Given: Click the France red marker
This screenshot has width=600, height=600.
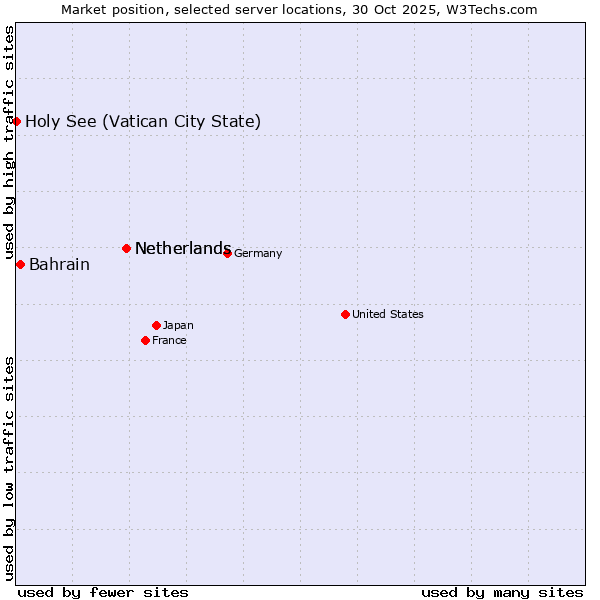Looking at the screenshot, I should pyautogui.click(x=145, y=340).
